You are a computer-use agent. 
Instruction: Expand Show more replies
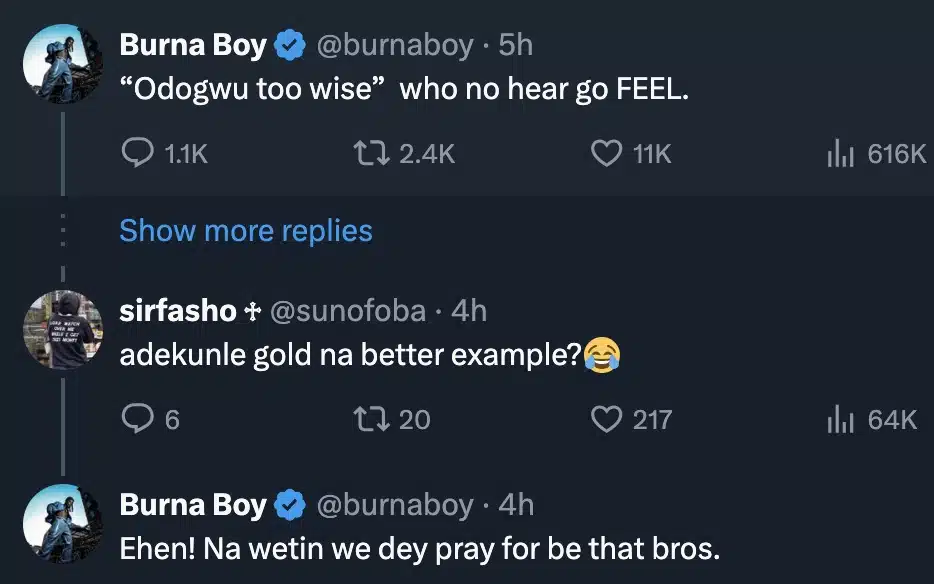coord(246,231)
